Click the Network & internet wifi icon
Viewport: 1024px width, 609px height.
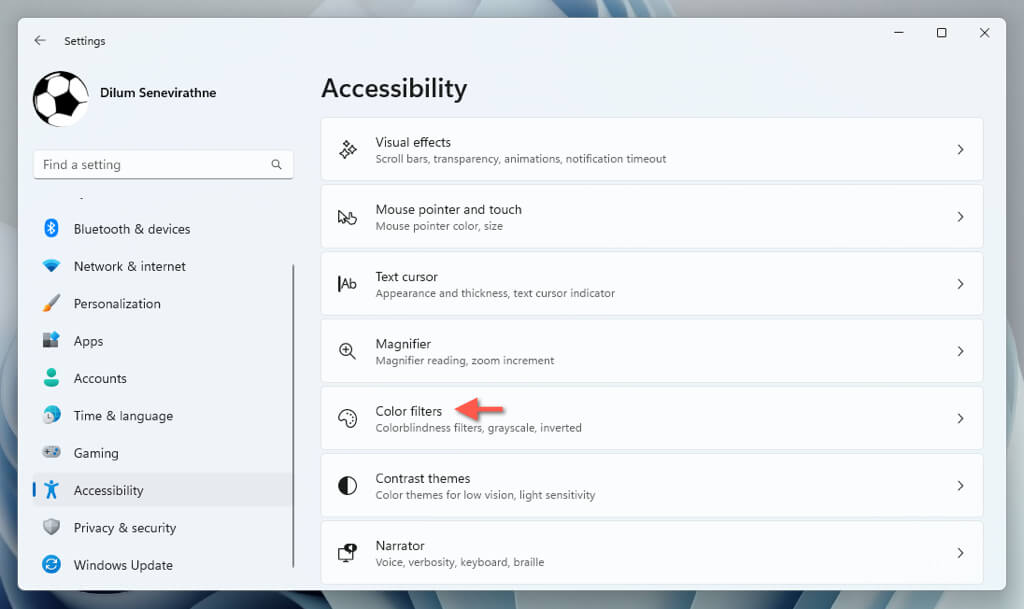tap(52, 266)
